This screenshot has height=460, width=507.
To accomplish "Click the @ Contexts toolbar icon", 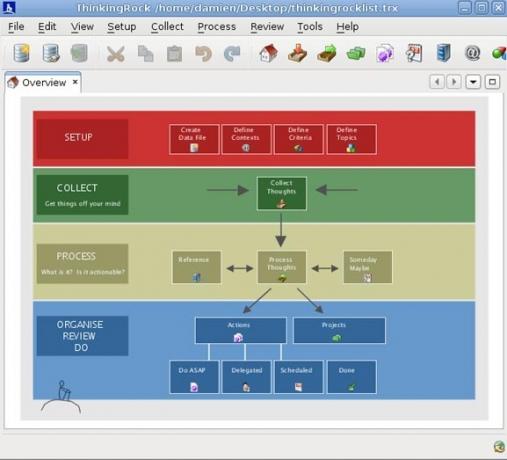I will [472, 53].
